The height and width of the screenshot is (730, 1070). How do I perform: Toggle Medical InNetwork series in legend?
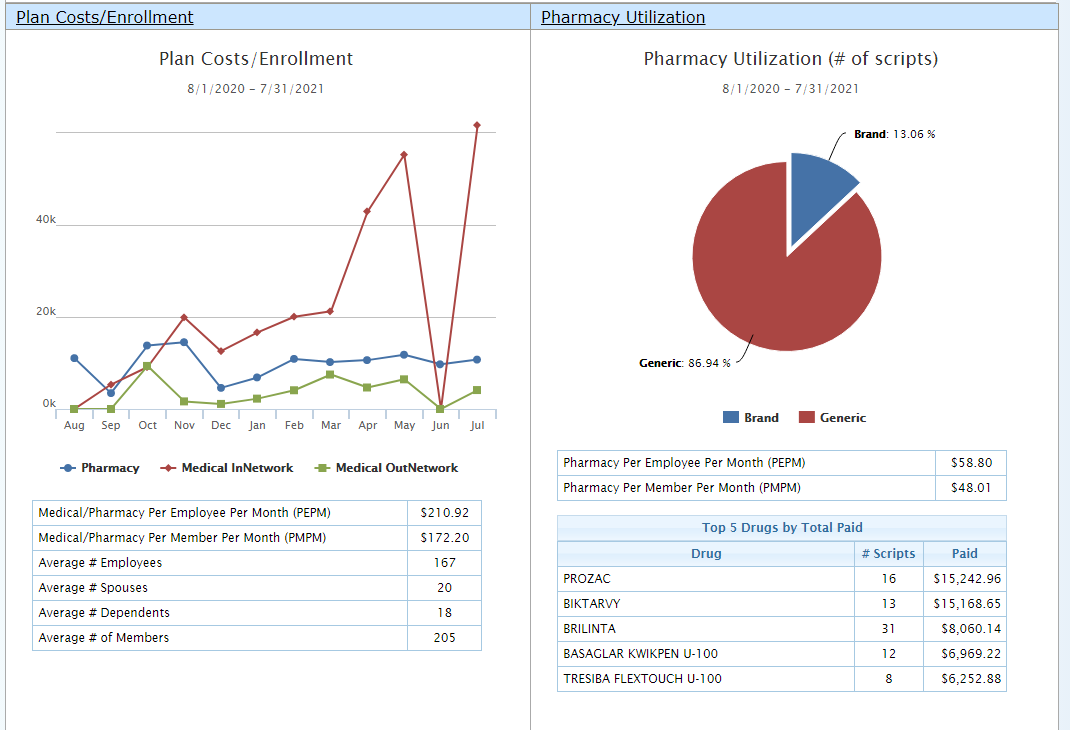tap(227, 468)
